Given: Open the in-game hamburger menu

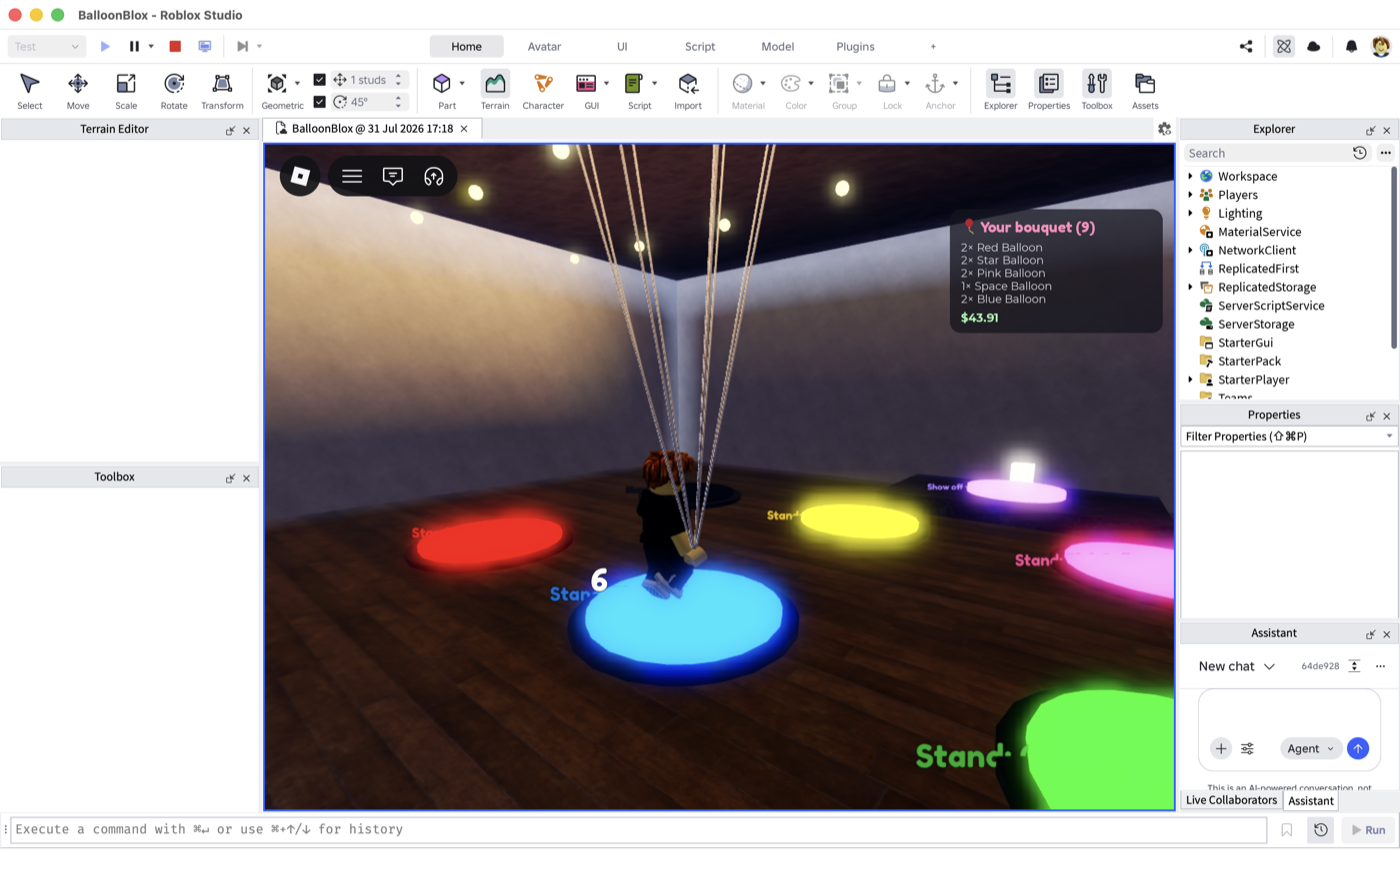Looking at the screenshot, I should (352, 176).
